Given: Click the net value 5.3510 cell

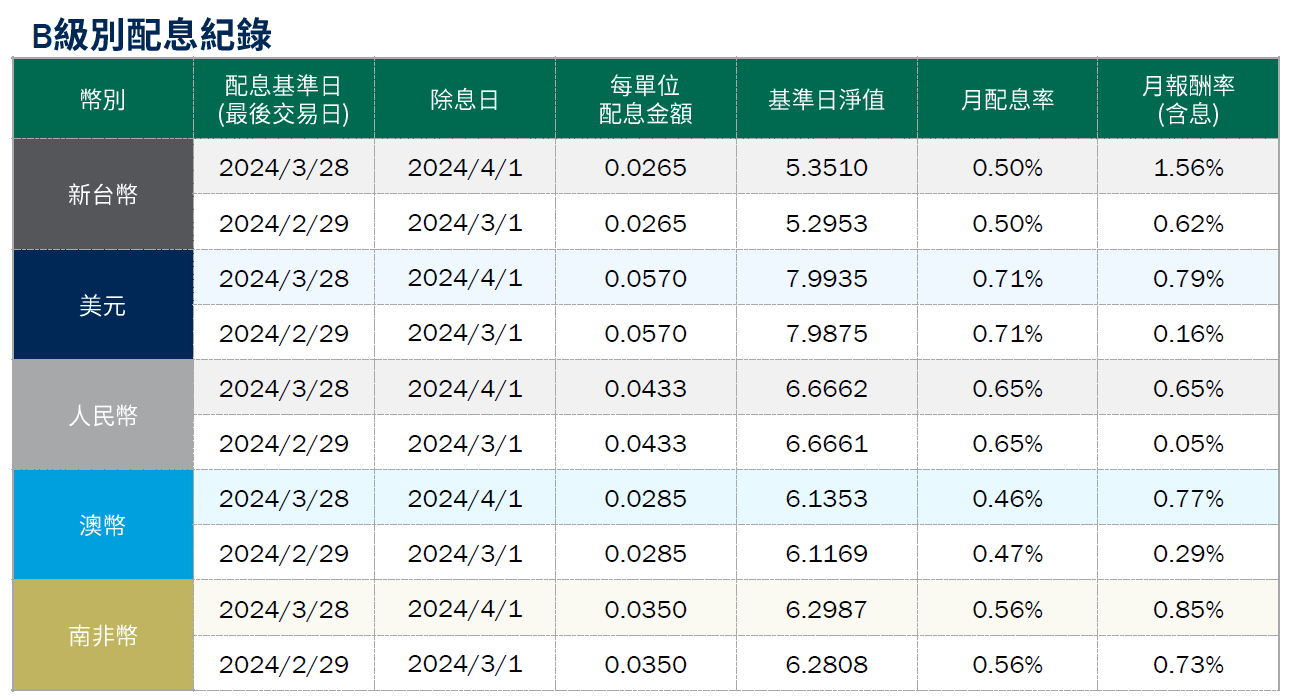Looking at the screenshot, I should [x=826, y=168].
